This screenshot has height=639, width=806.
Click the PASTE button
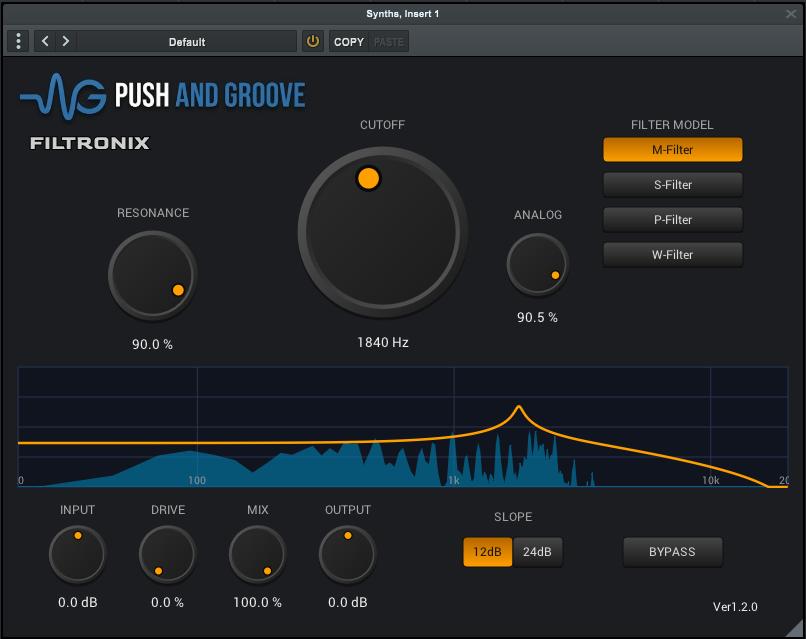tap(389, 42)
